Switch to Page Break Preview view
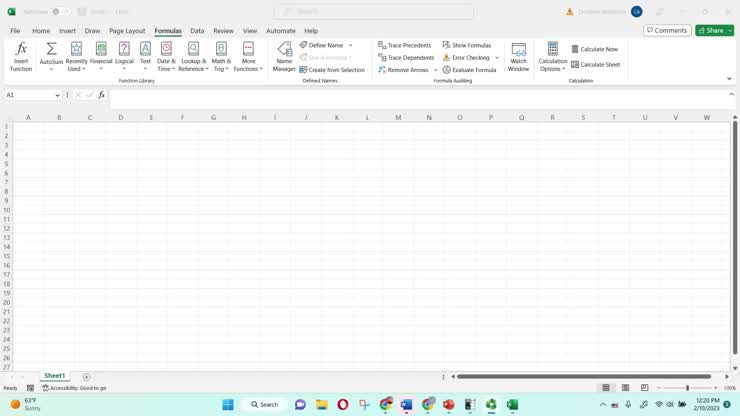740x416 pixels. (x=645, y=388)
